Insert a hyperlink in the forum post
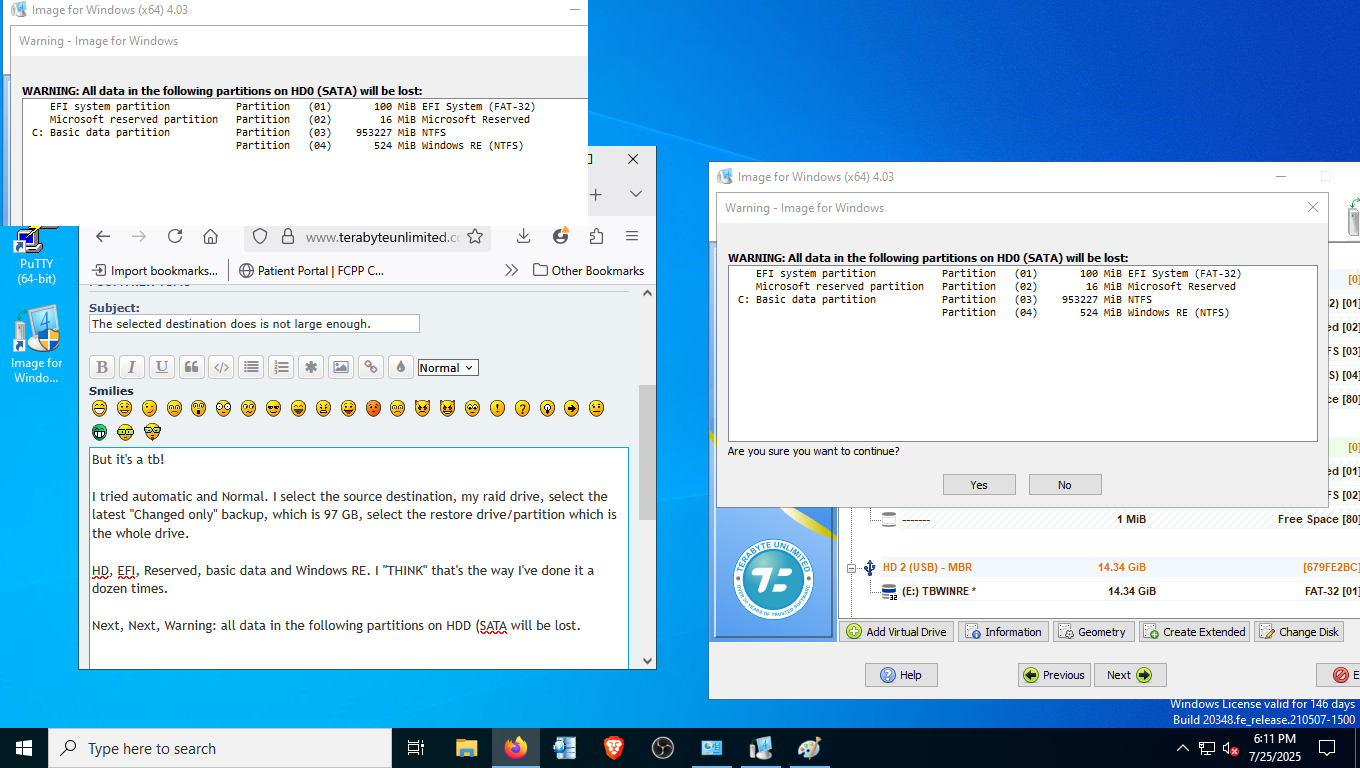This screenshot has width=1360, height=768. 371,367
